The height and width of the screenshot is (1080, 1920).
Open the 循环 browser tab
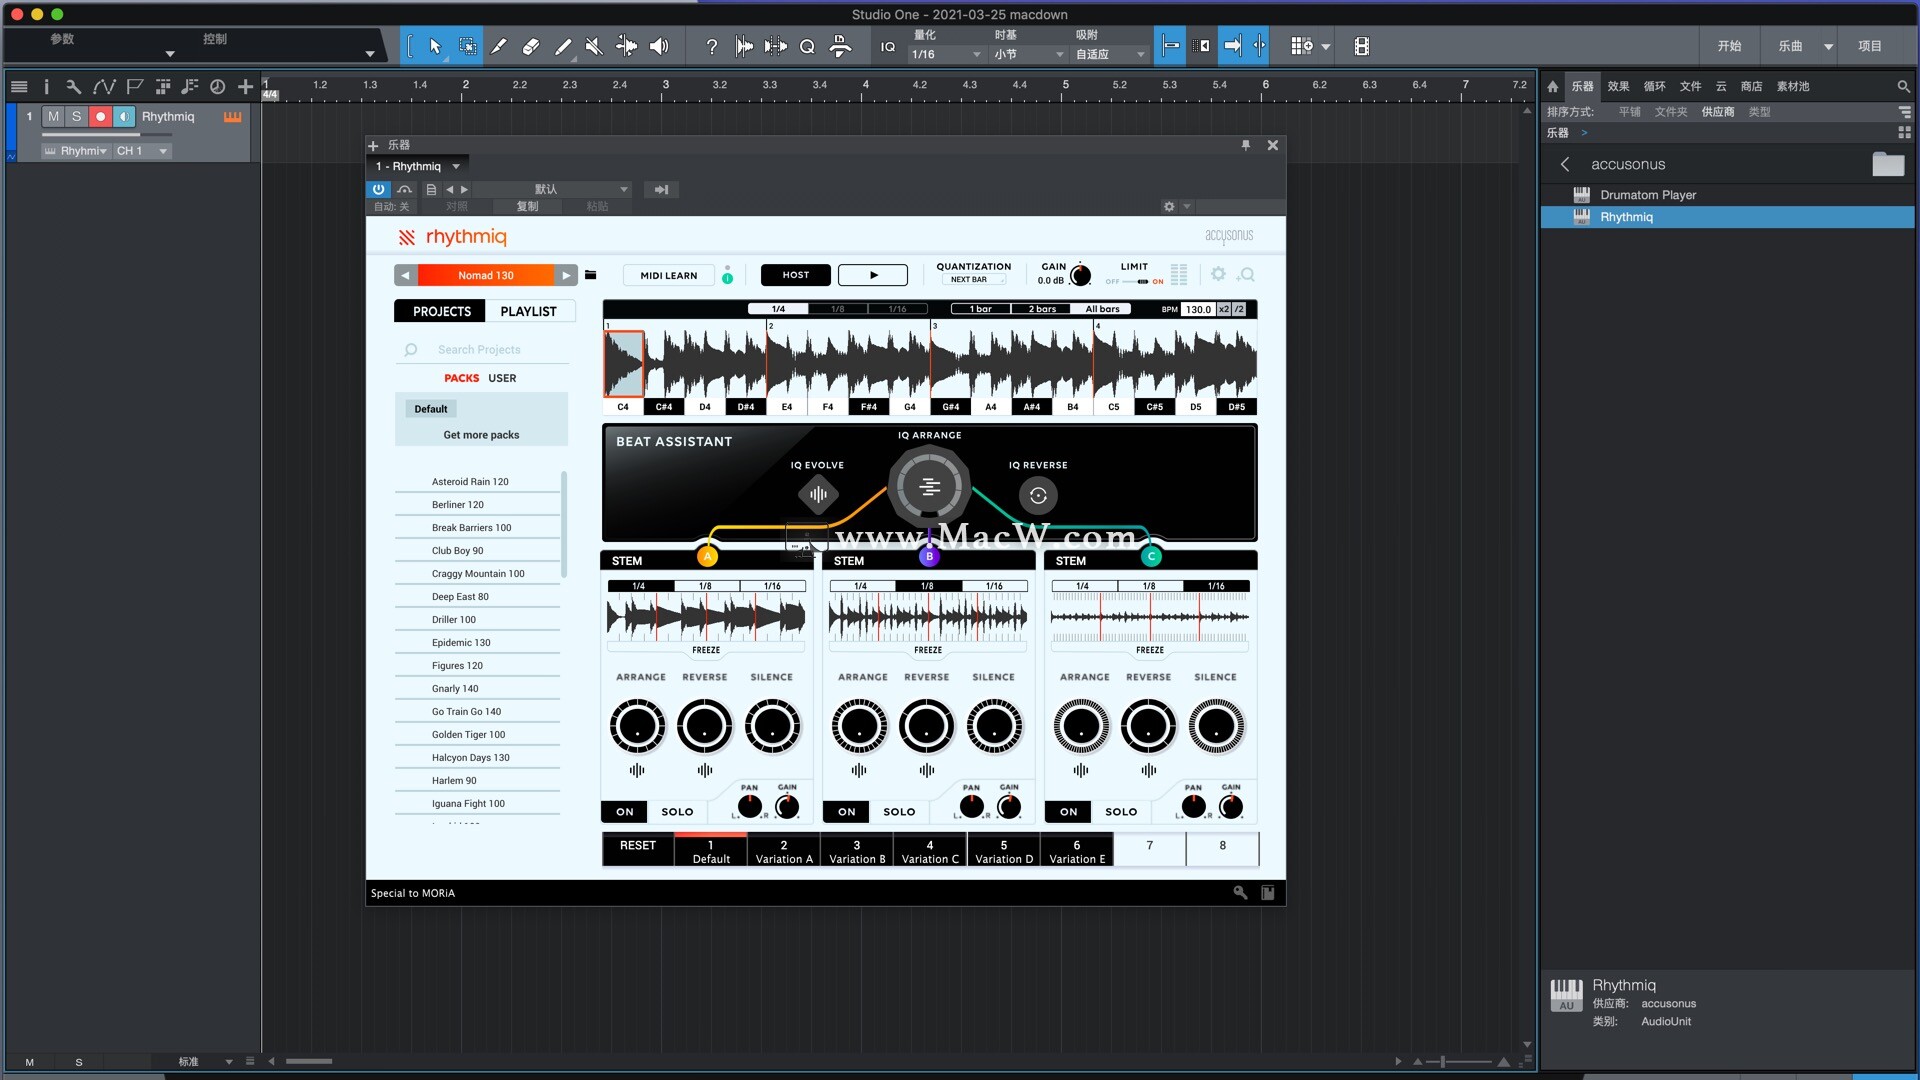tap(1654, 87)
